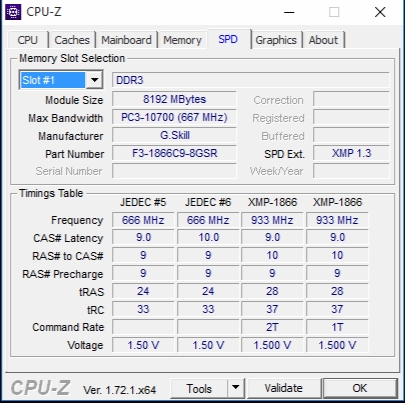Click the Max Bandwidth PC3-10700 field

174,117
